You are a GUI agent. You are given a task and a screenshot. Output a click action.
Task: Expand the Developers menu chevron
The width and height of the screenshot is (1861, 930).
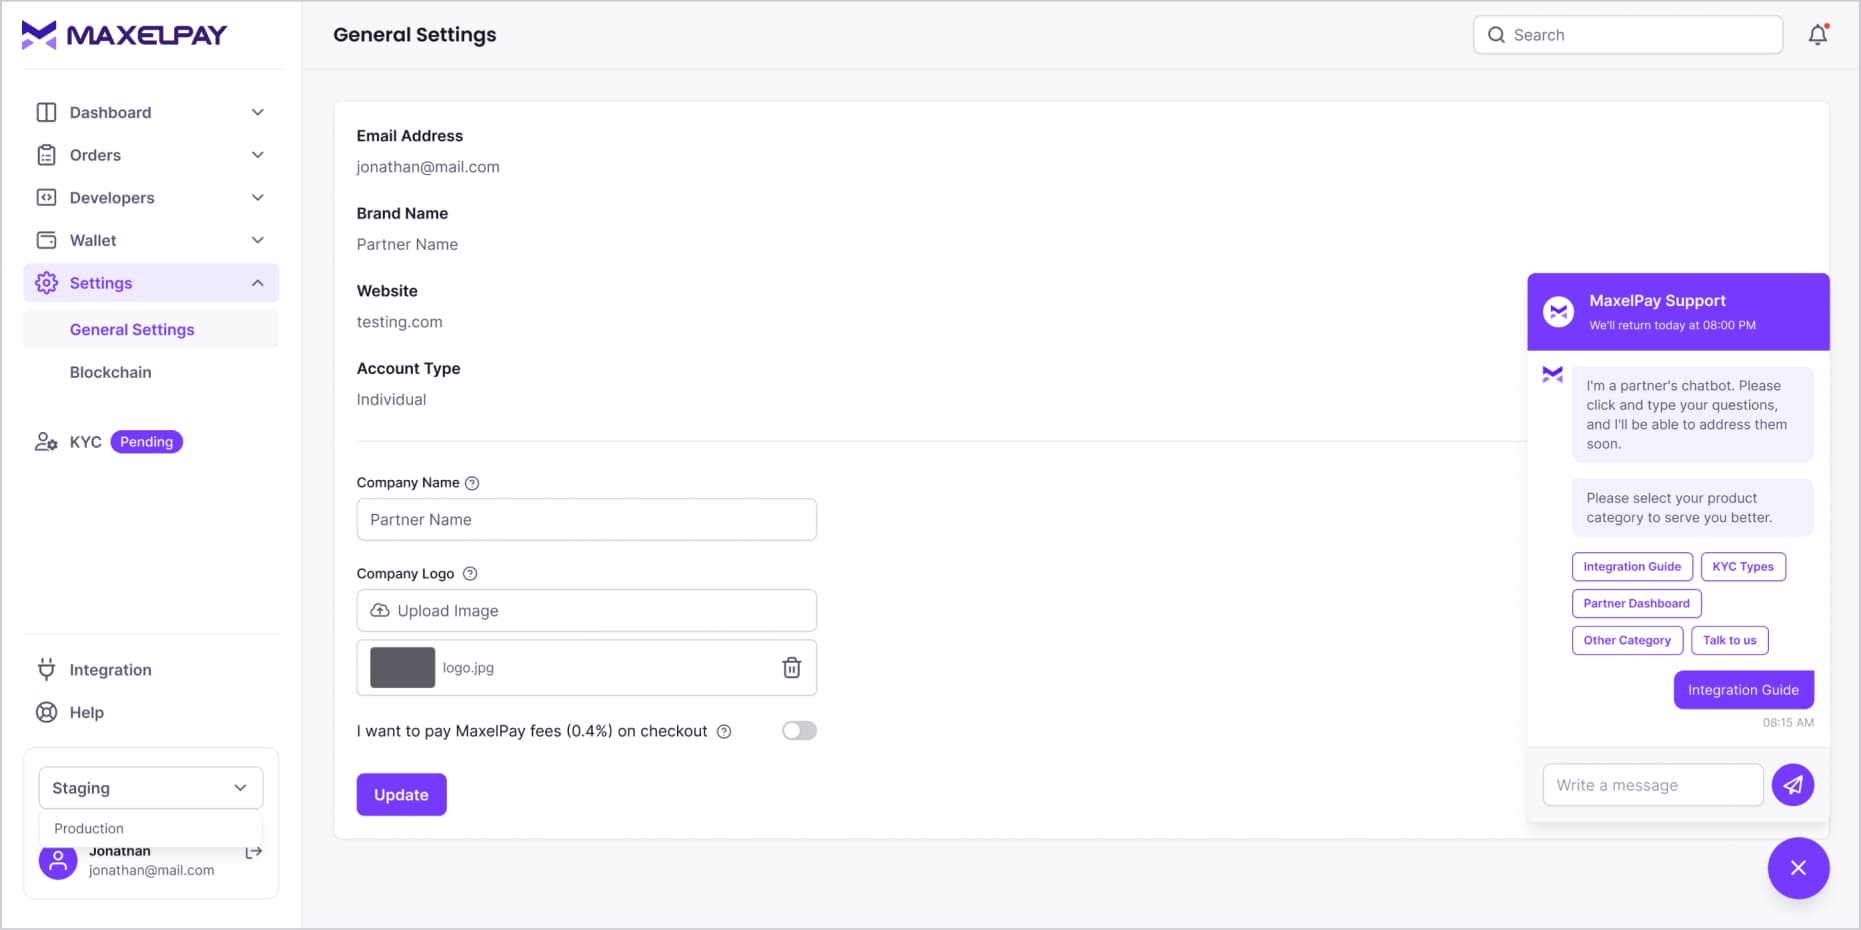click(258, 197)
